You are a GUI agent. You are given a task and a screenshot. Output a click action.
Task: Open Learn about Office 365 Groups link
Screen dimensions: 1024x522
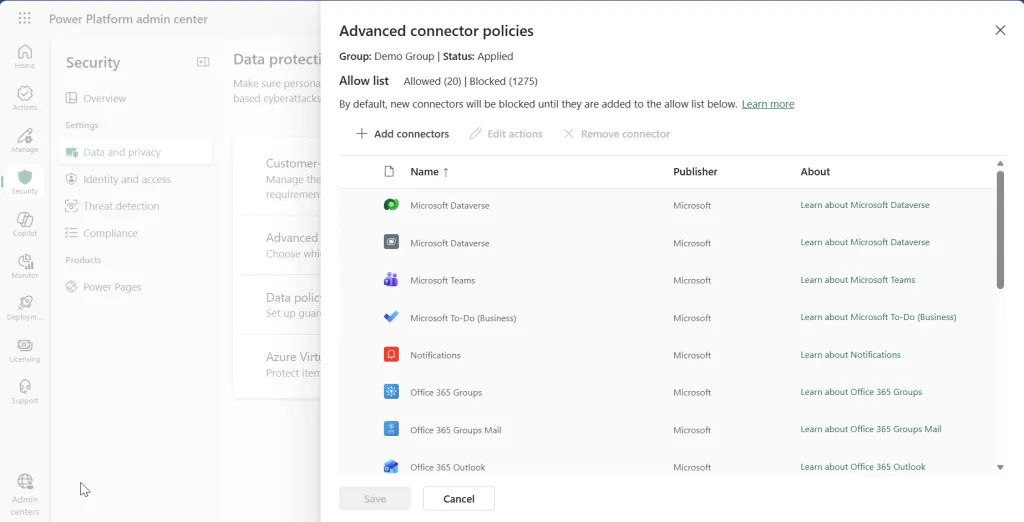click(x=861, y=392)
